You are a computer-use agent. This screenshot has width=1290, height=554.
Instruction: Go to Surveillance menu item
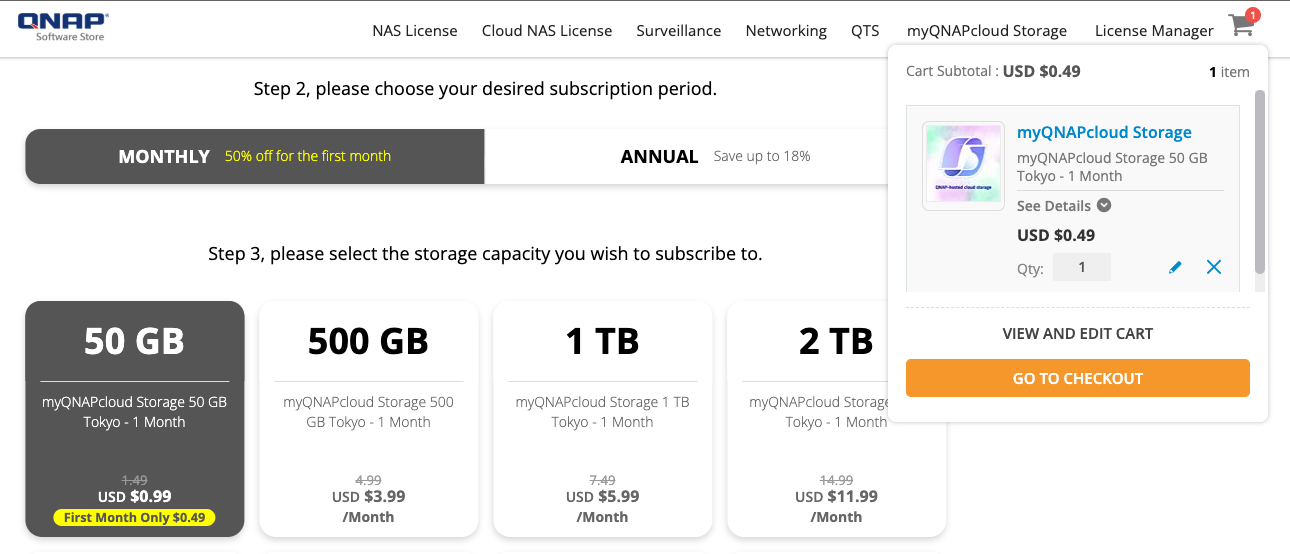coord(679,31)
